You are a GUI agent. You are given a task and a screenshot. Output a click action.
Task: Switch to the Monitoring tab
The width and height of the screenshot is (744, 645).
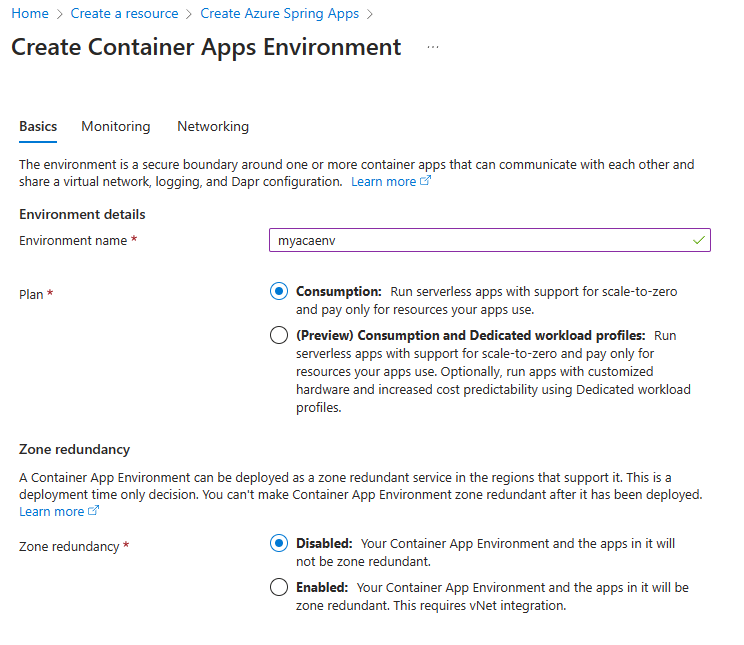pos(116,126)
